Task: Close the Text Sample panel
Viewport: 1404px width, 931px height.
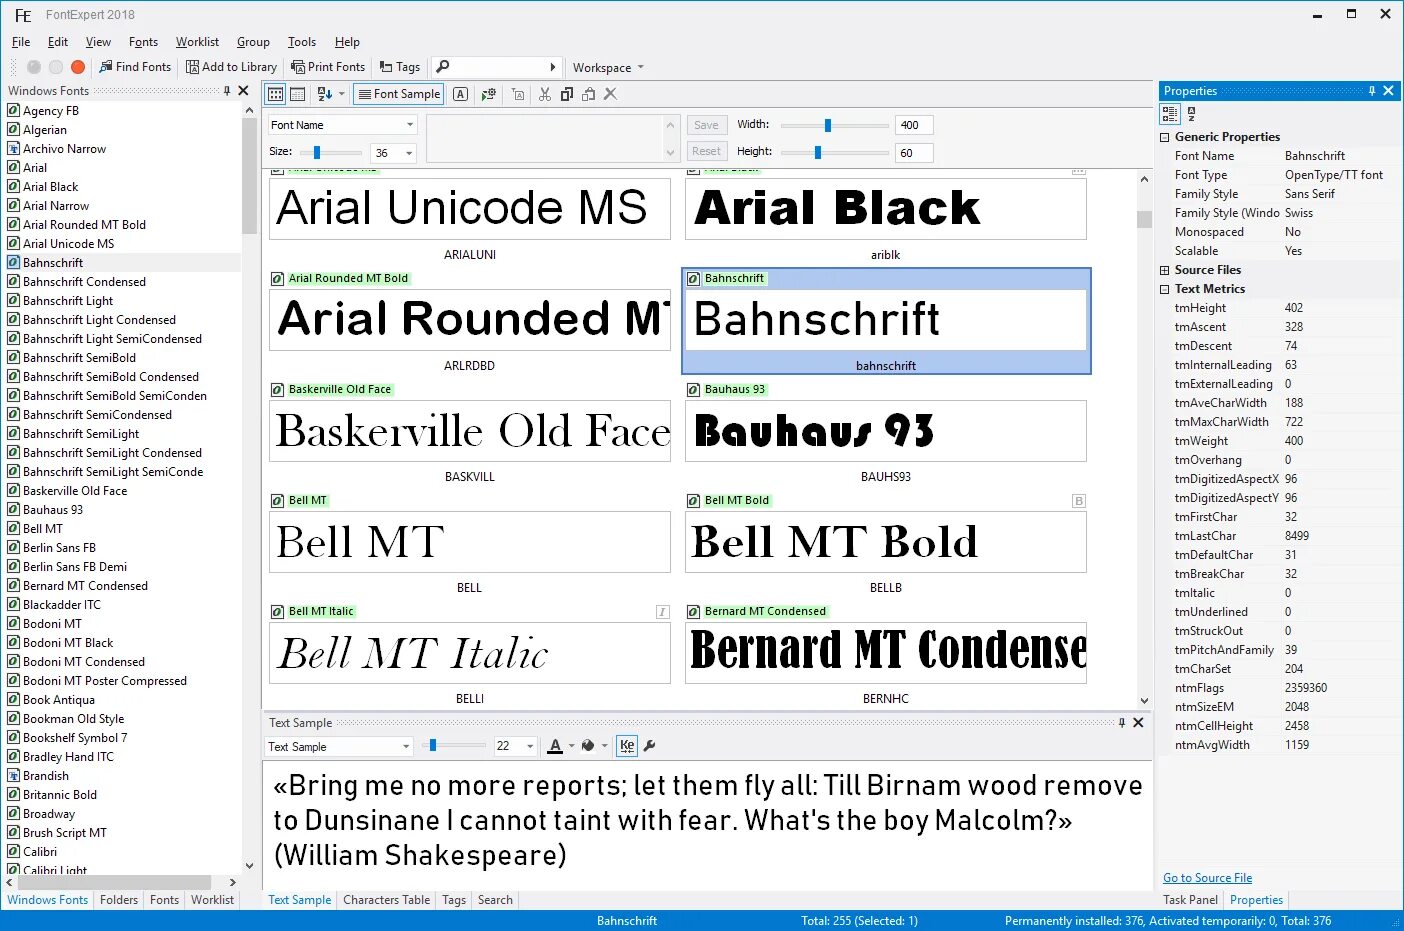Action: point(1138,722)
